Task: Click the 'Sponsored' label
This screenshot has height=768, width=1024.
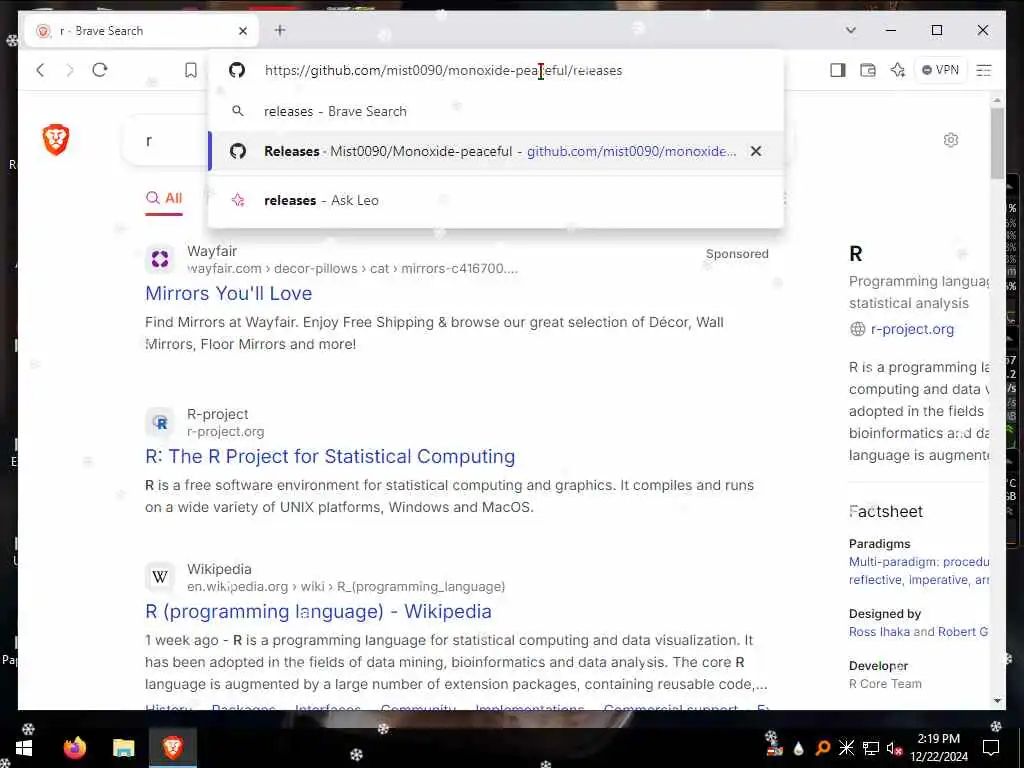Action: coord(737,254)
